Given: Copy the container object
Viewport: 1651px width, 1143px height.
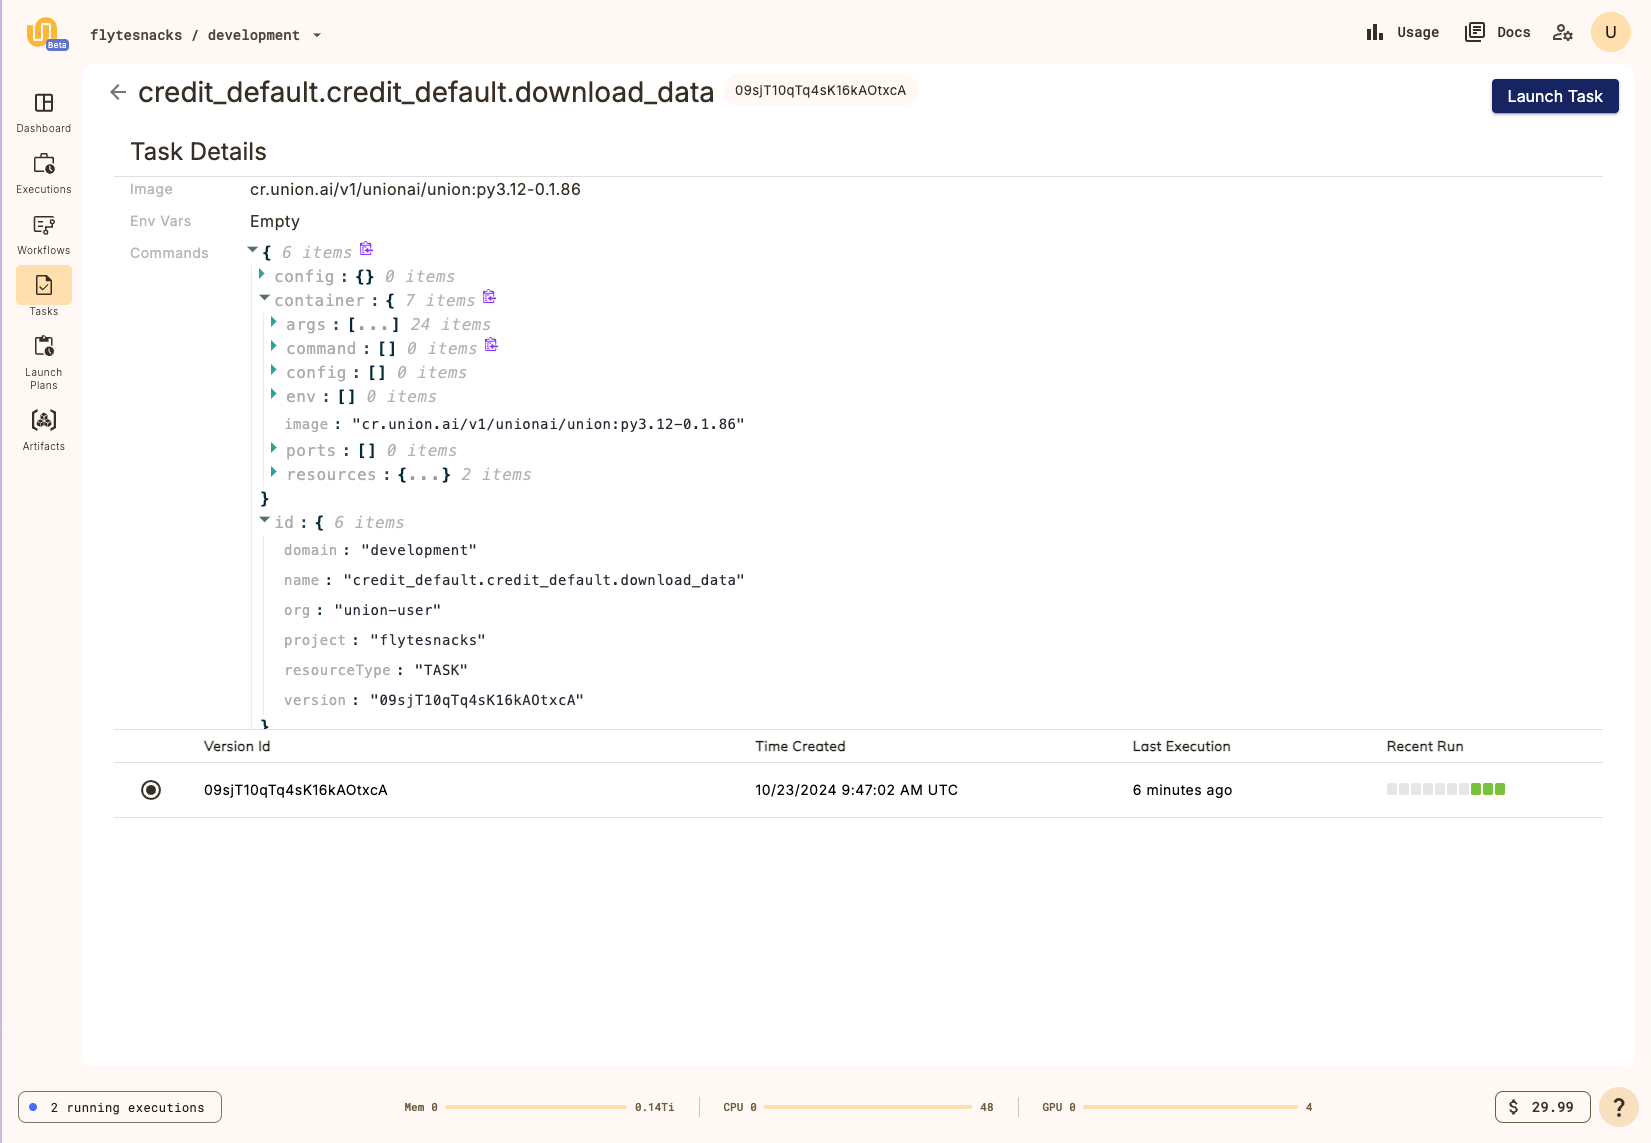Looking at the screenshot, I should pos(489,296).
